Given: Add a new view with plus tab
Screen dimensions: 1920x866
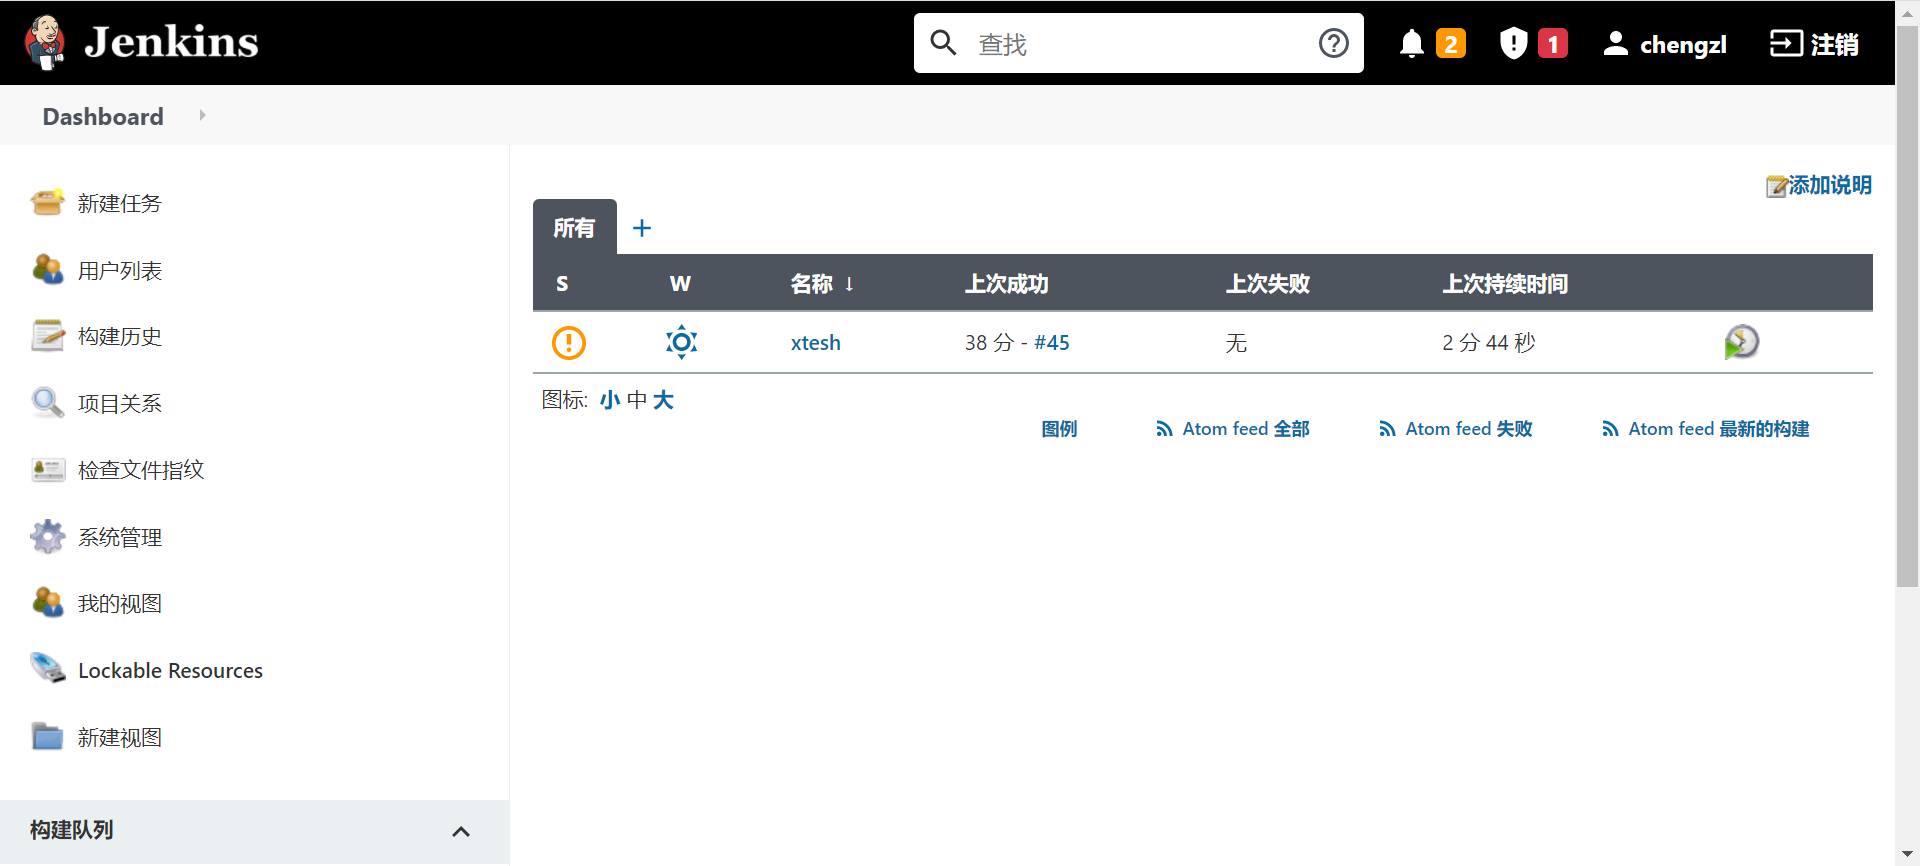Looking at the screenshot, I should [x=642, y=228].
